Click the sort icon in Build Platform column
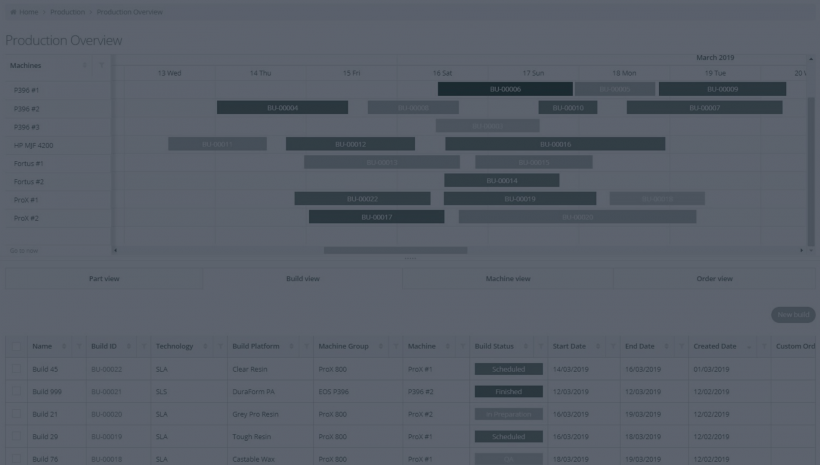This screenshot has width=820, height=465. coord(292,347)
